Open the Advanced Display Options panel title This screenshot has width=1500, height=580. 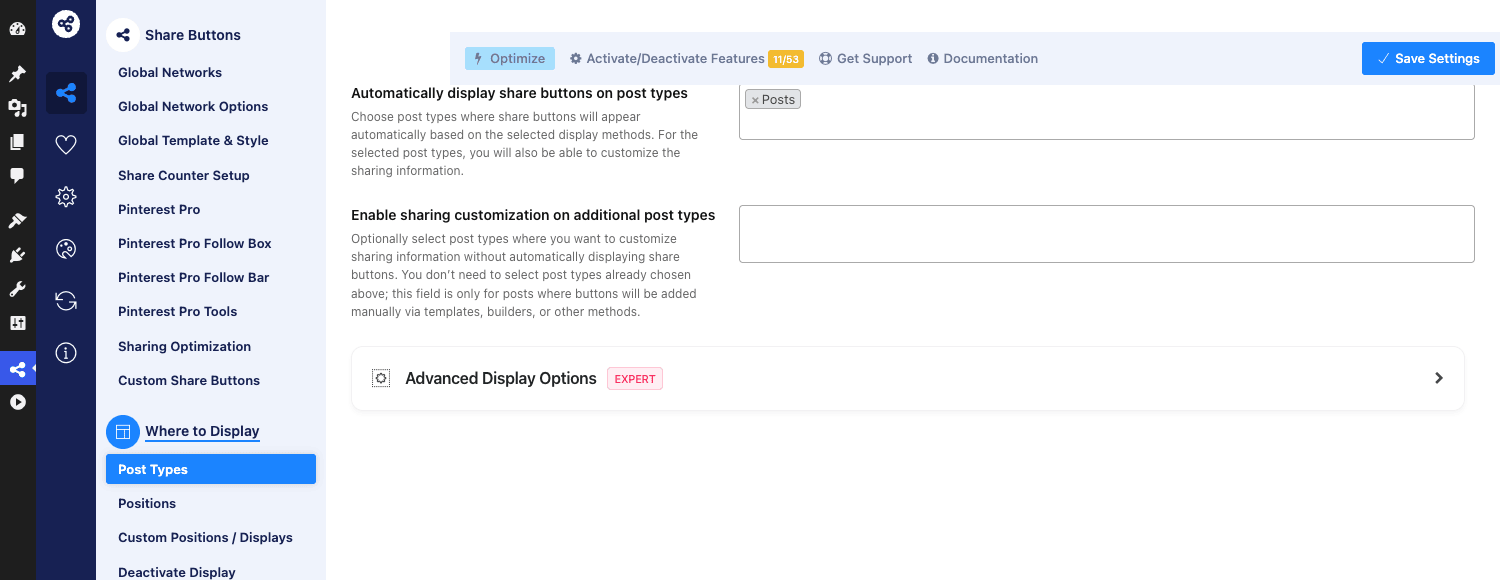click(501, 378)
